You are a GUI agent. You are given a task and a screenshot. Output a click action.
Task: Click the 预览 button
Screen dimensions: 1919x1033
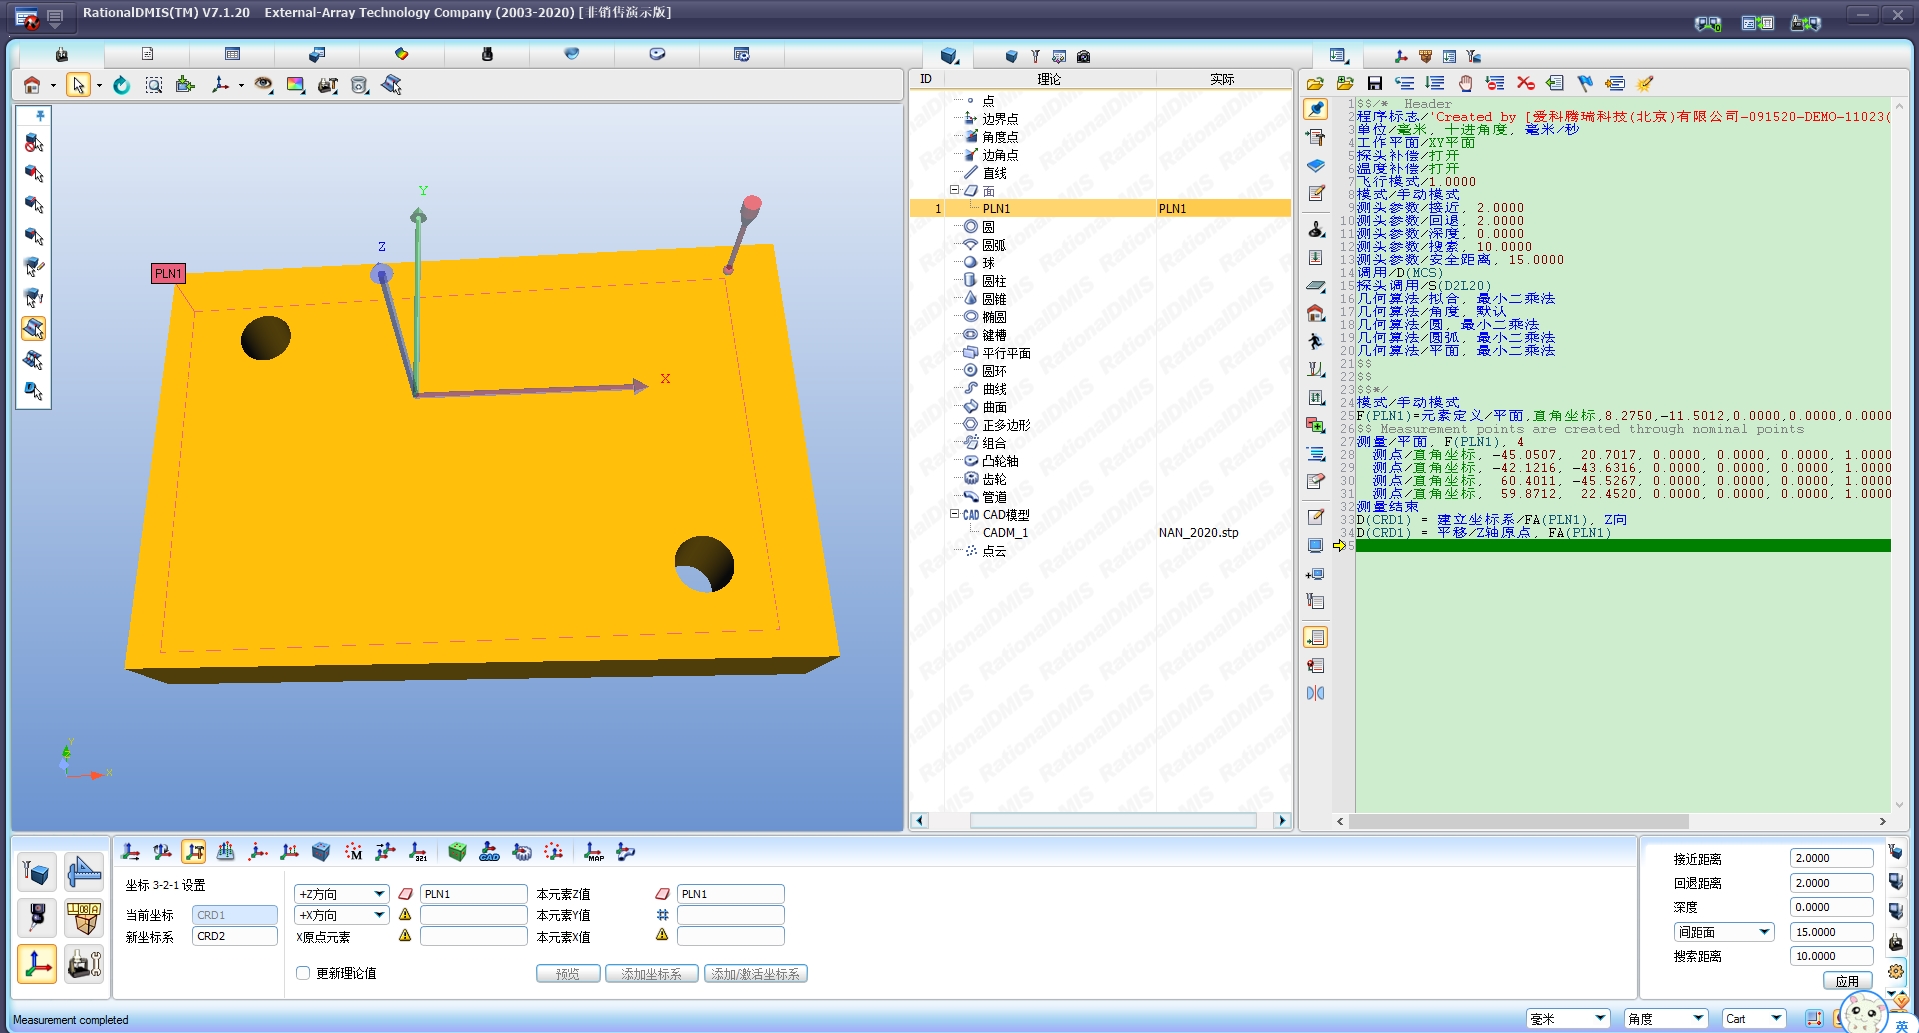pyautogui.click(x=568, y=974)
